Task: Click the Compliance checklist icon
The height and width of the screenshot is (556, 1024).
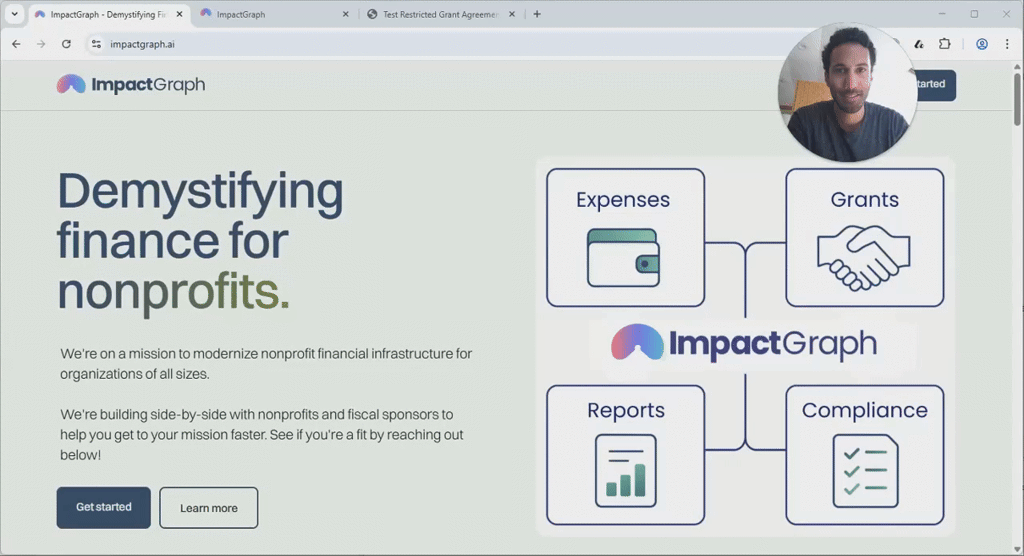Action: [865, 470]
